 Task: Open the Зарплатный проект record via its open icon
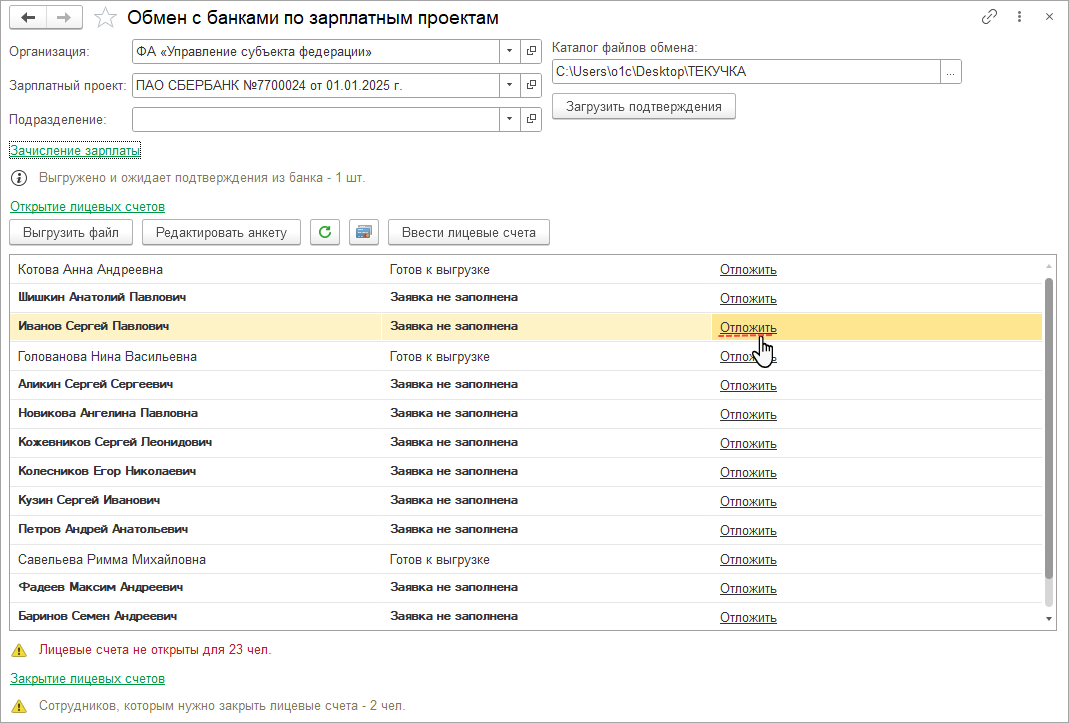point(531,86)
